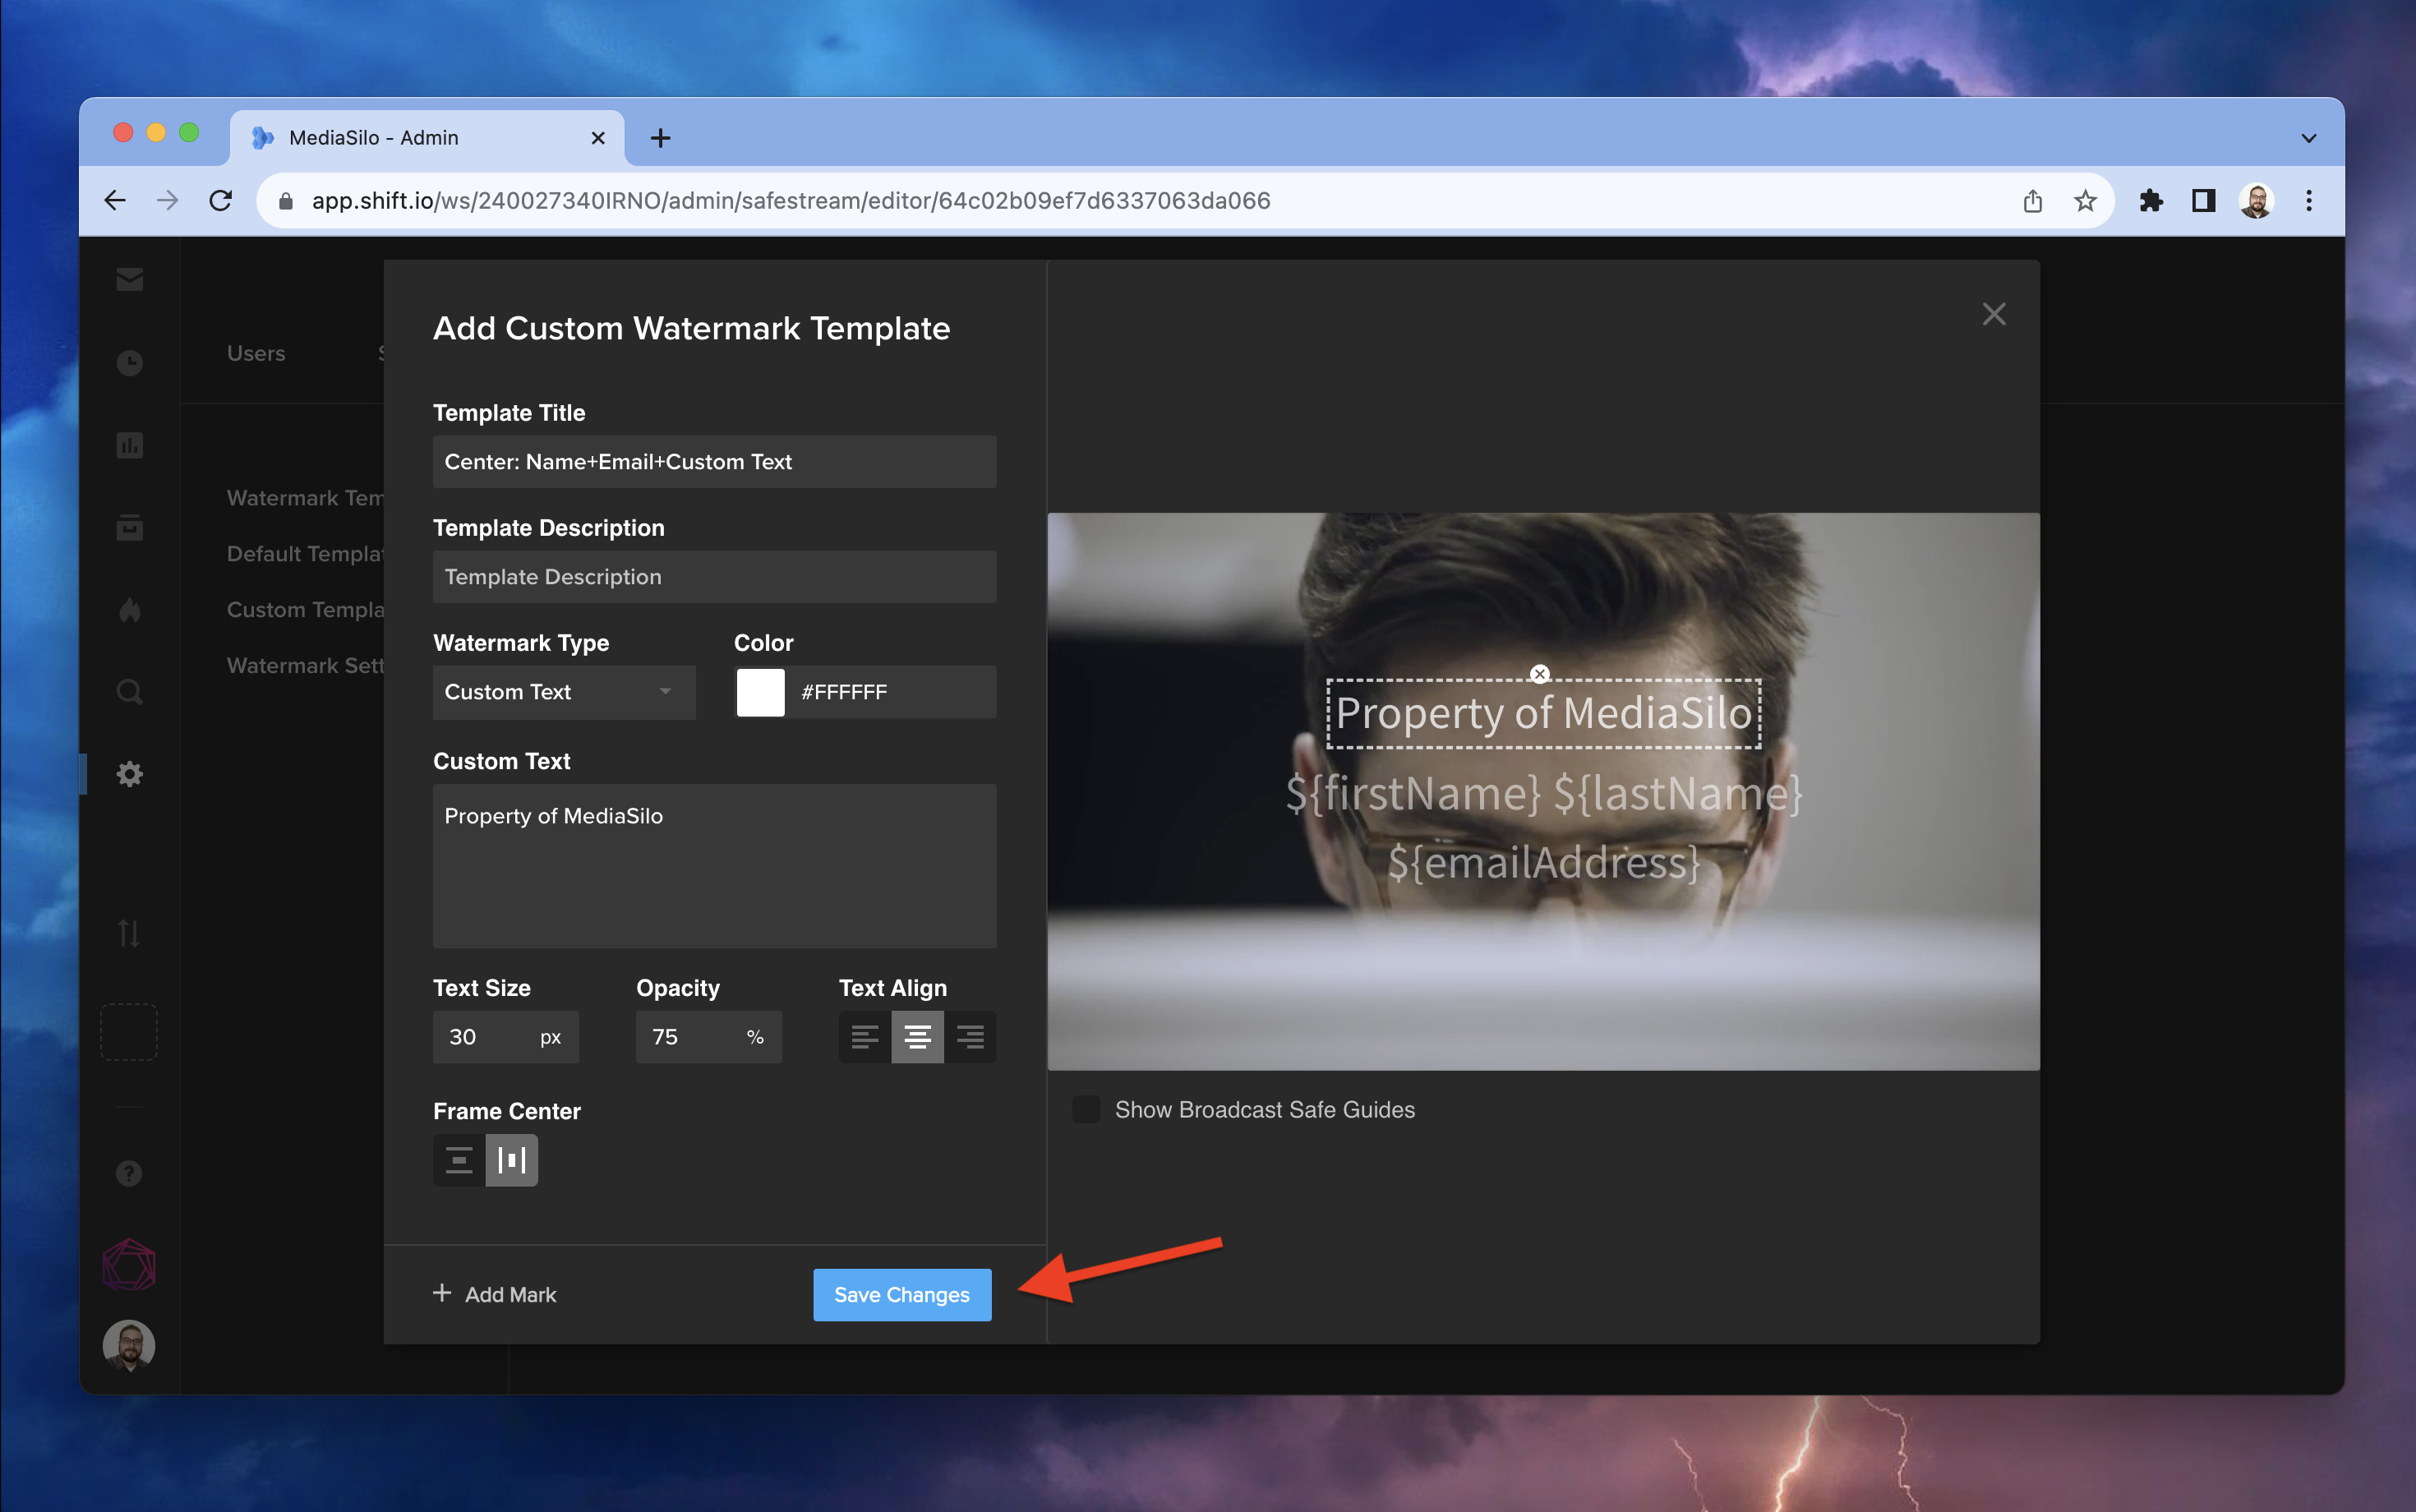Close the watermark template dialog
Image resolution: width=2416 pixels, height=1512 pixels.
coord(1994,314)
